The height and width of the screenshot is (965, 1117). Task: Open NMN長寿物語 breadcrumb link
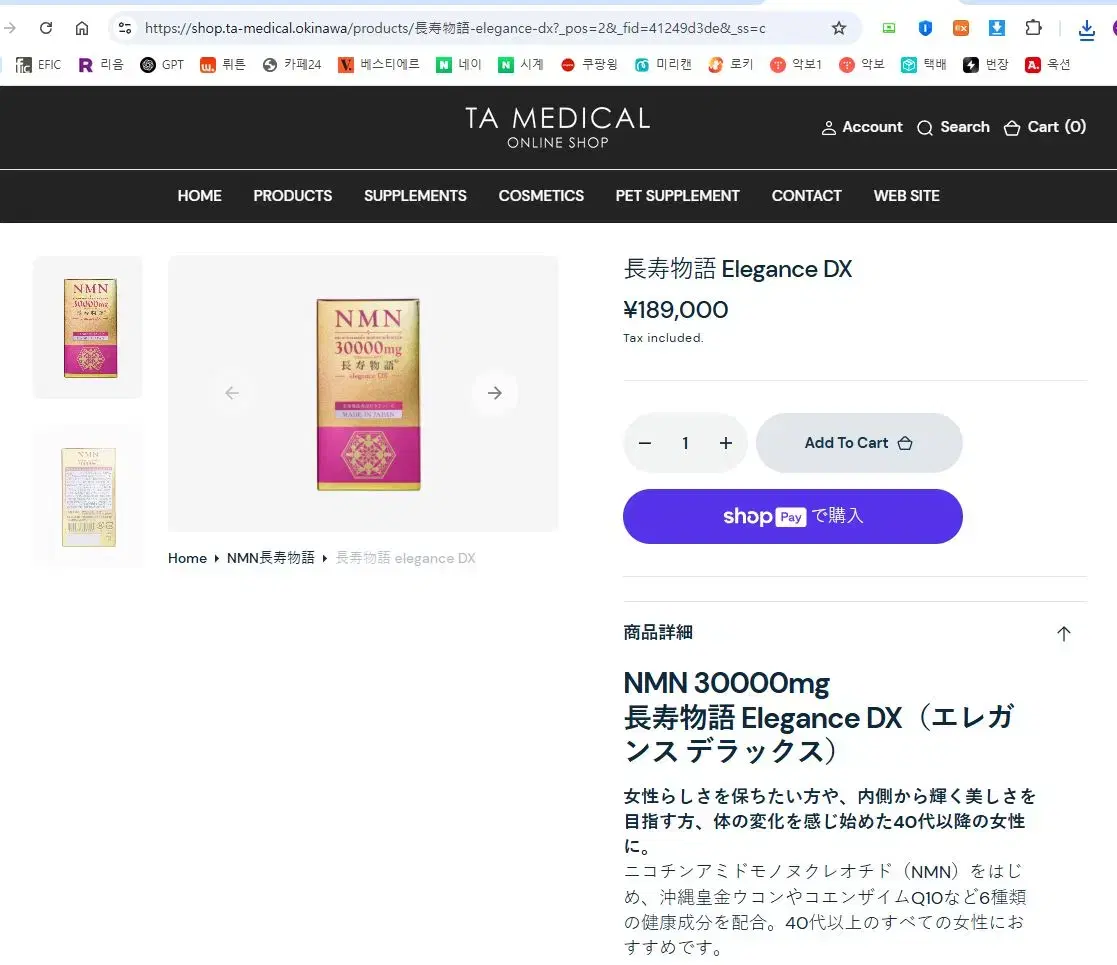click(x=270, y=558)
